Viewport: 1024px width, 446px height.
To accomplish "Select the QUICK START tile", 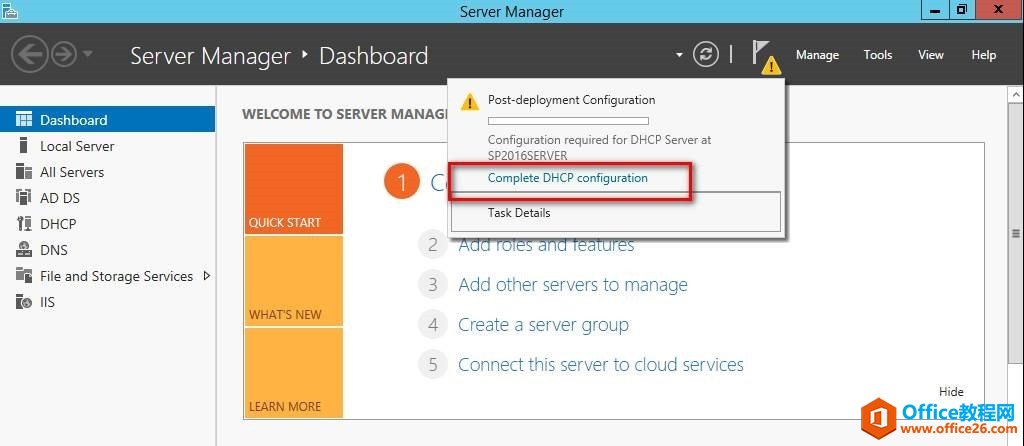I will point(293,189).
